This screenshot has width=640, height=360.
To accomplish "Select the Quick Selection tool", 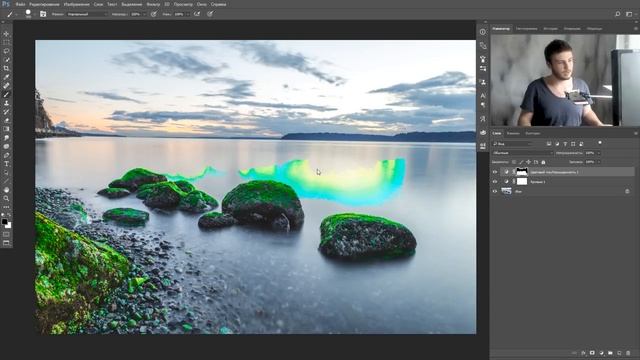I will (x=6, y=60).
